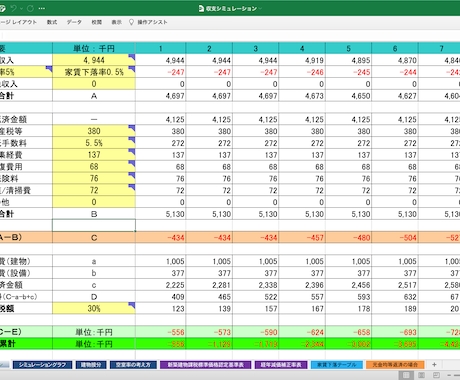Switch to Page Layout view icon
The width and height of the screenshot is (460, 380).
421,375
